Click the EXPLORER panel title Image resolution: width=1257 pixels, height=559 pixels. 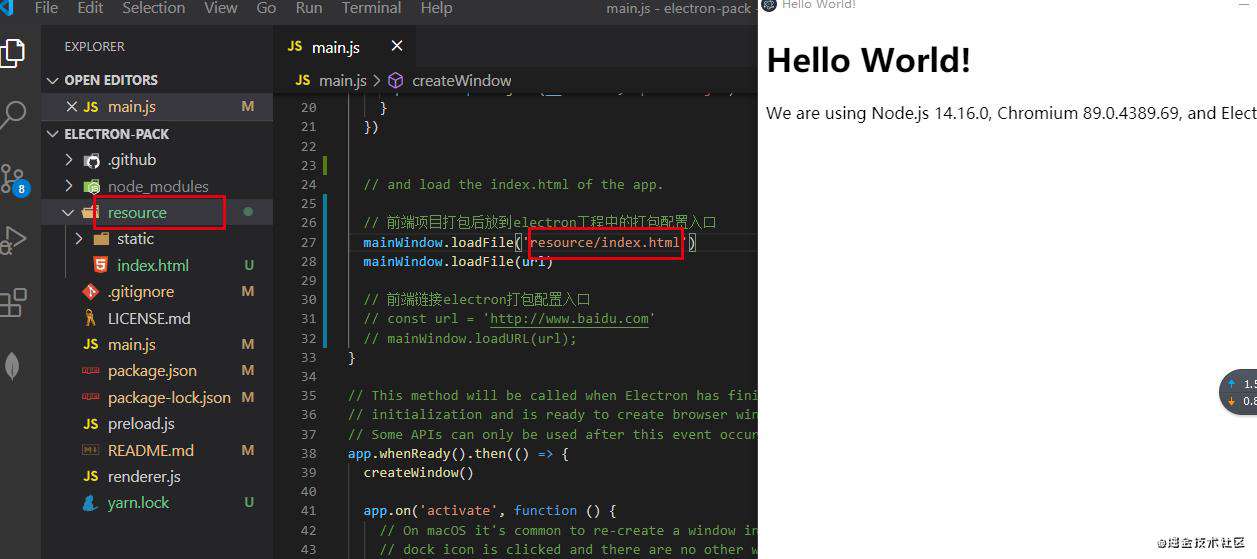point(95,46)
